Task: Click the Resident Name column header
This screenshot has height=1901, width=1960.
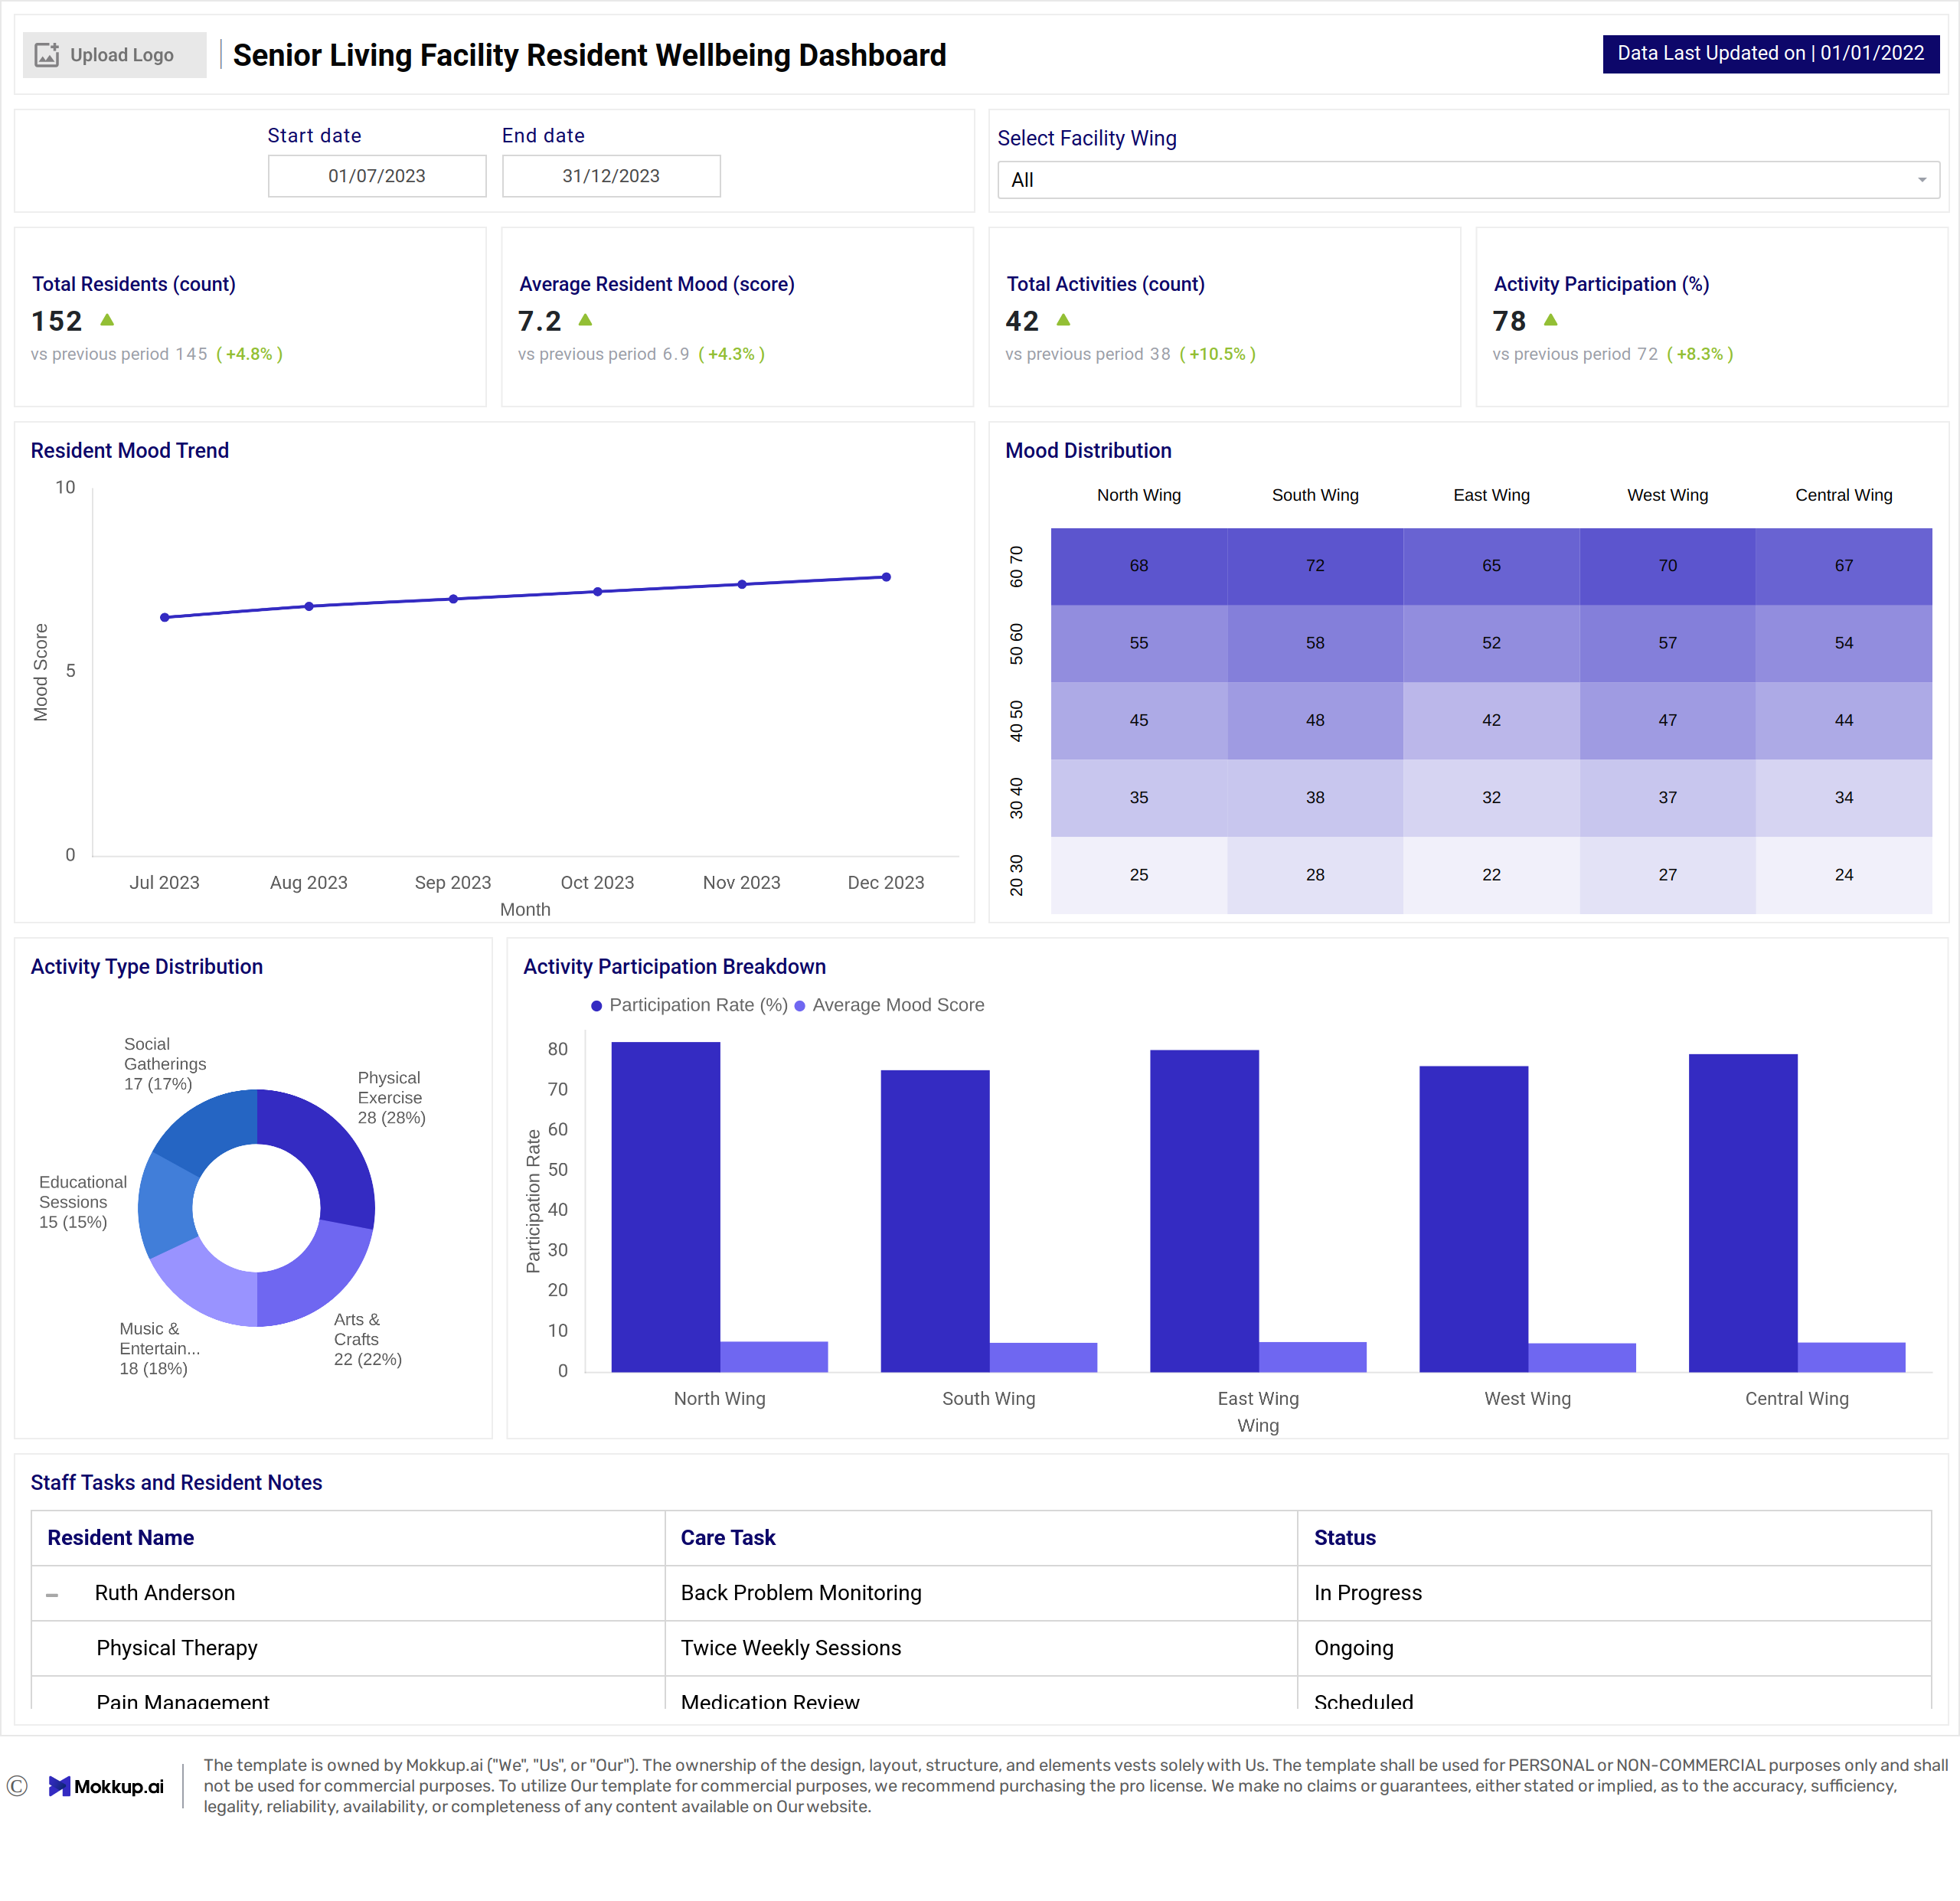Action: coord(121,1538)
